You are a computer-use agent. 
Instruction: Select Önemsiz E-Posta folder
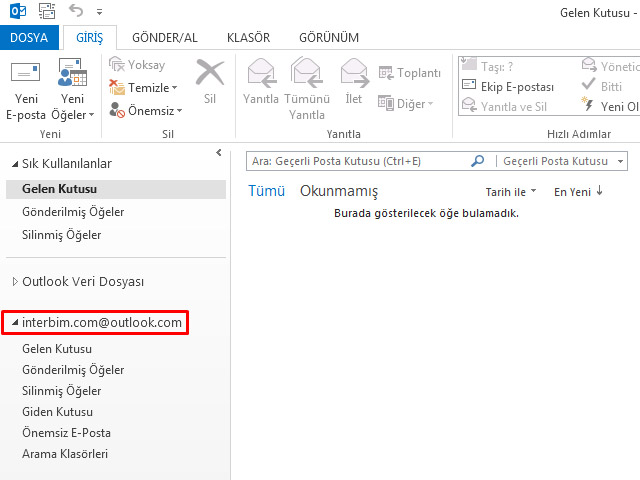(66, 433)
